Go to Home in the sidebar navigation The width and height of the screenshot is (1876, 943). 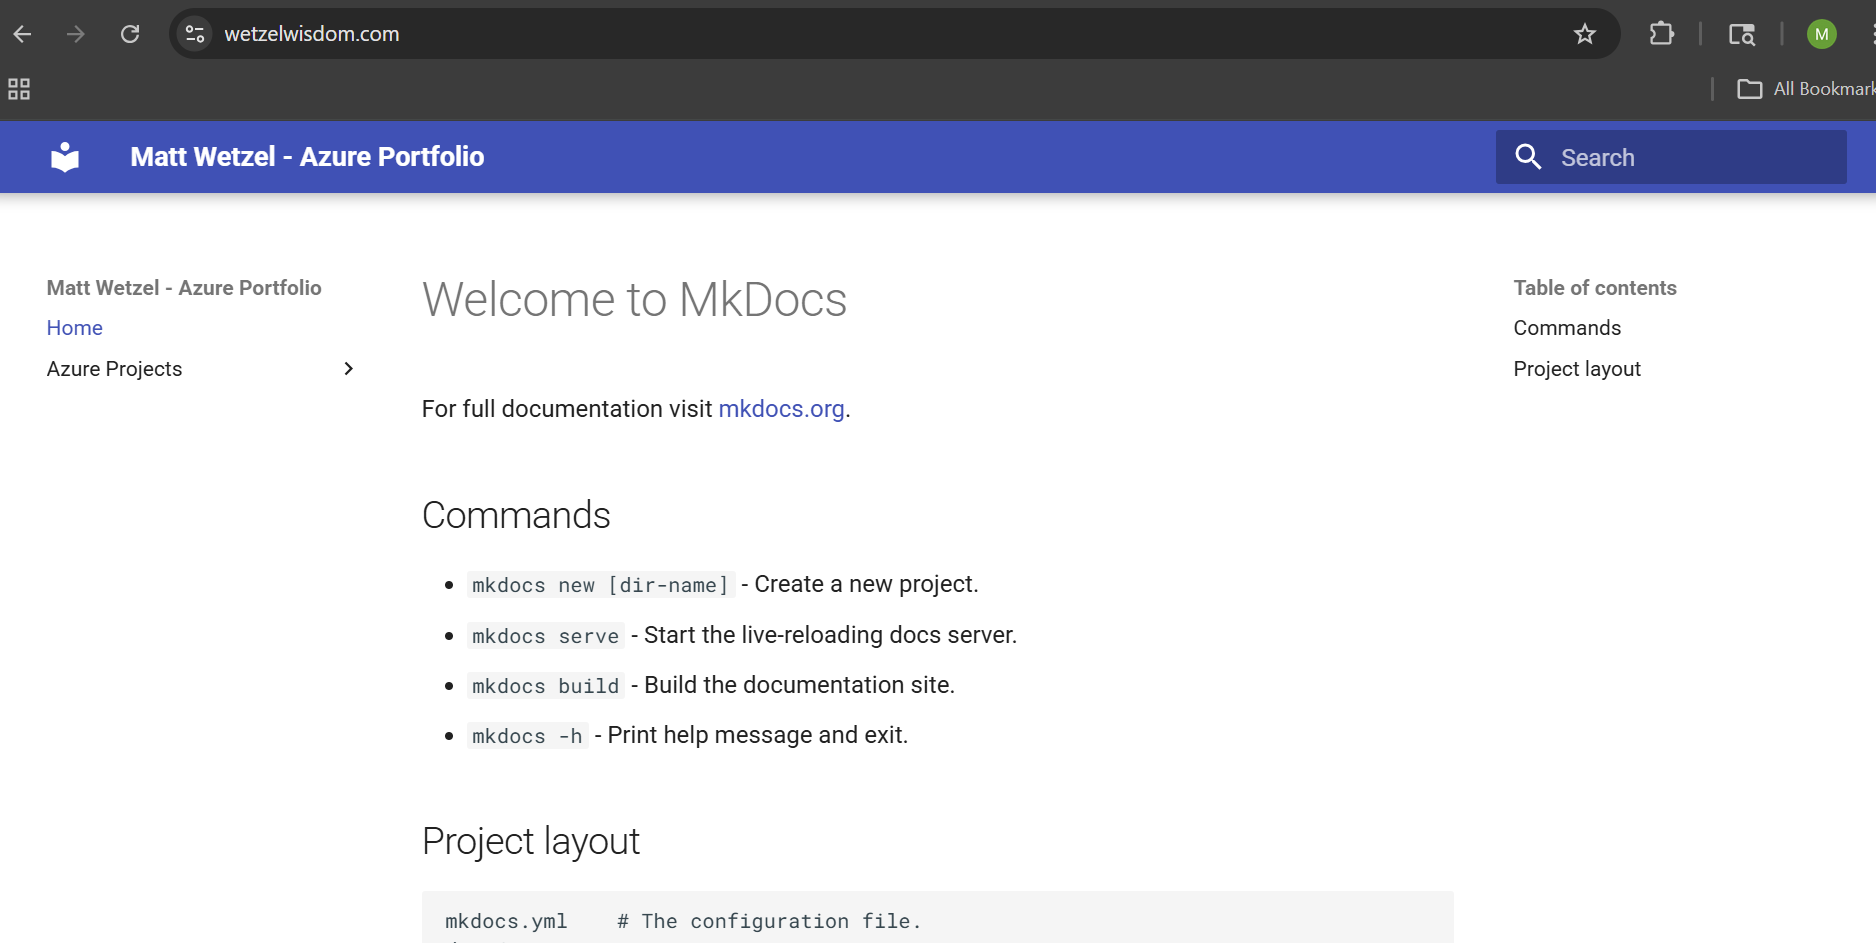click(x=75, y=328)
